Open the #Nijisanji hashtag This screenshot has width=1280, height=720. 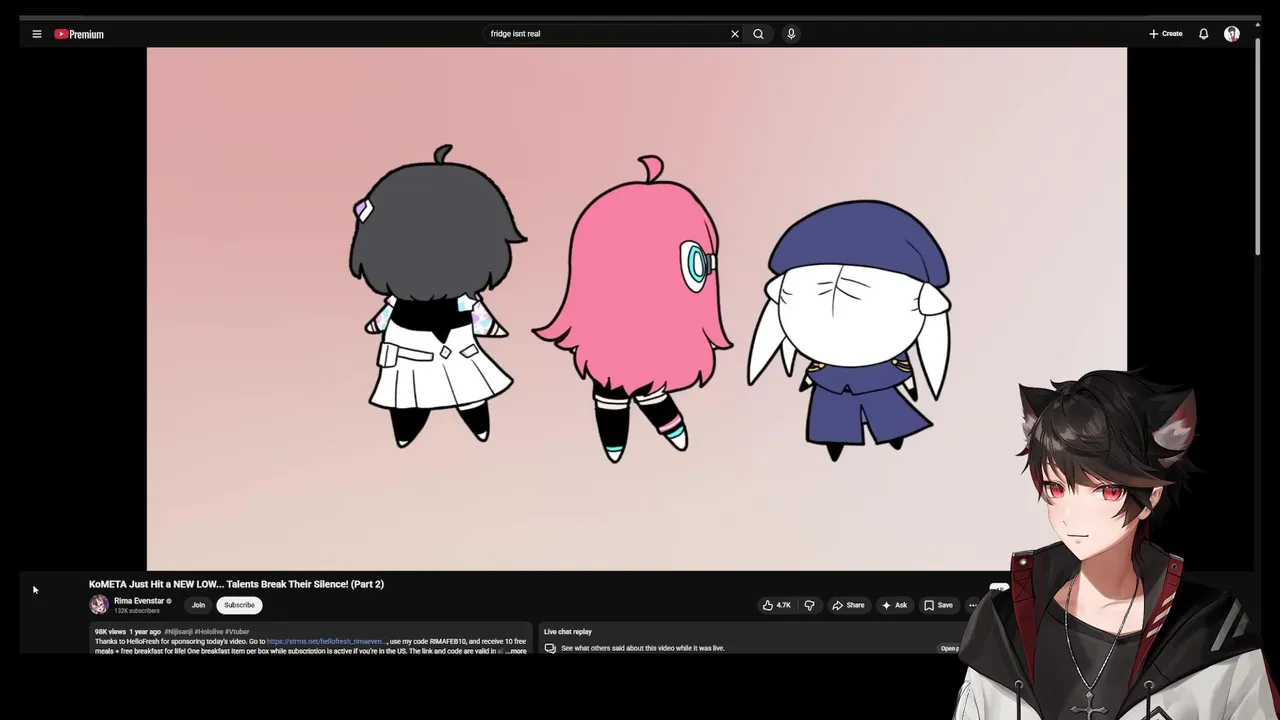178,632
